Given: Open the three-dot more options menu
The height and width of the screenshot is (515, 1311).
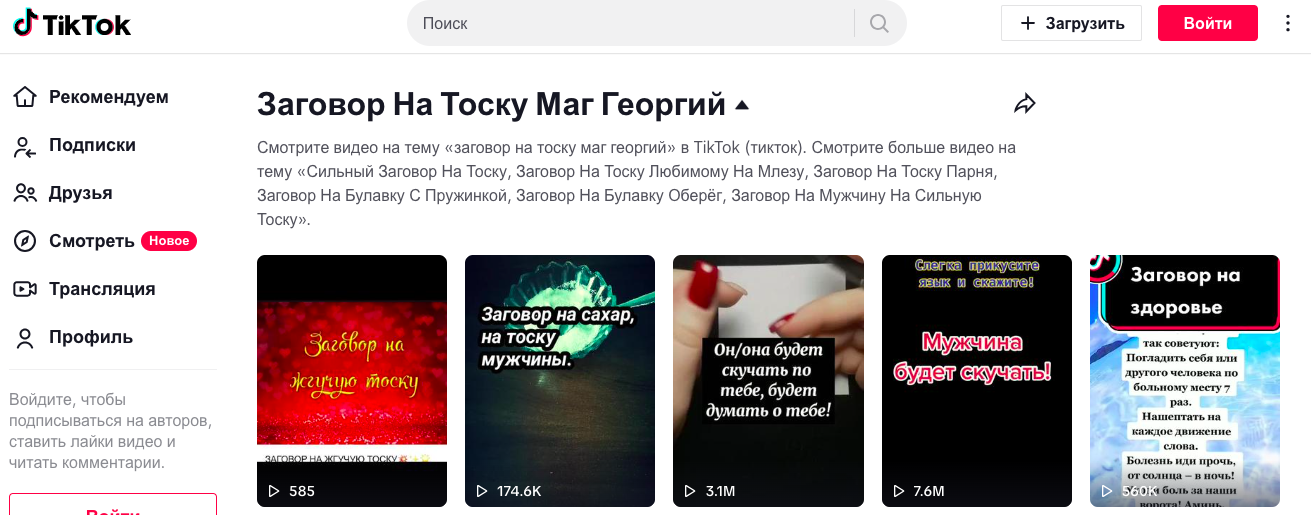Looking at the screenshot, I should 1288,23.
